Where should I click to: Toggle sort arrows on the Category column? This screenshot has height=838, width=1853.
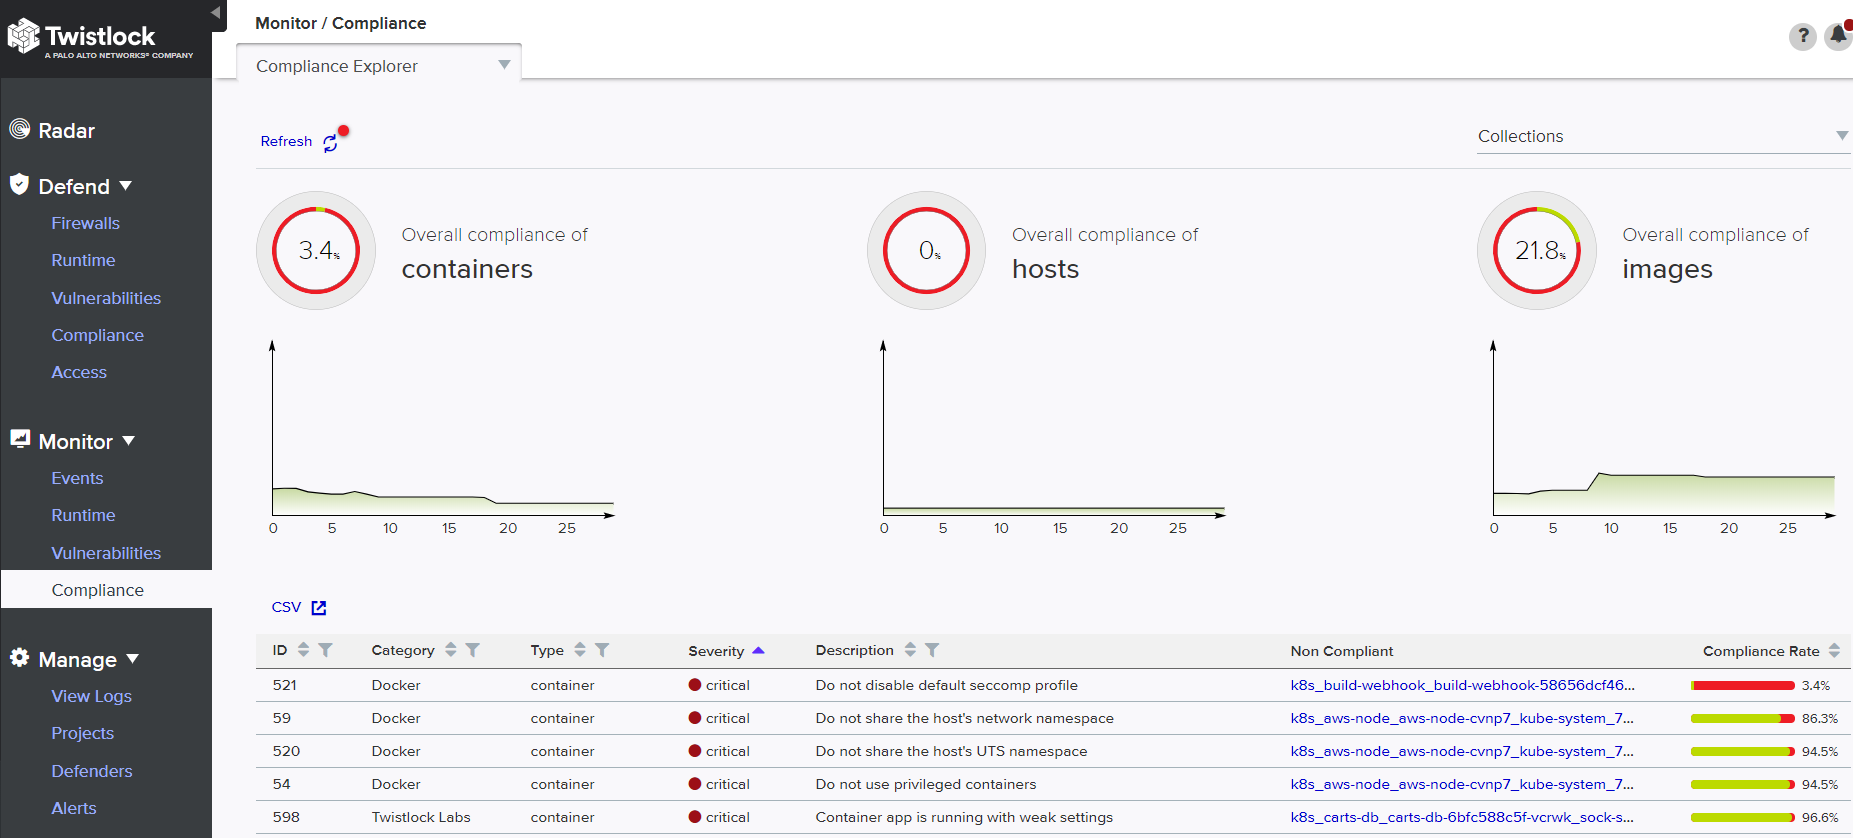(x=451, y=650)
